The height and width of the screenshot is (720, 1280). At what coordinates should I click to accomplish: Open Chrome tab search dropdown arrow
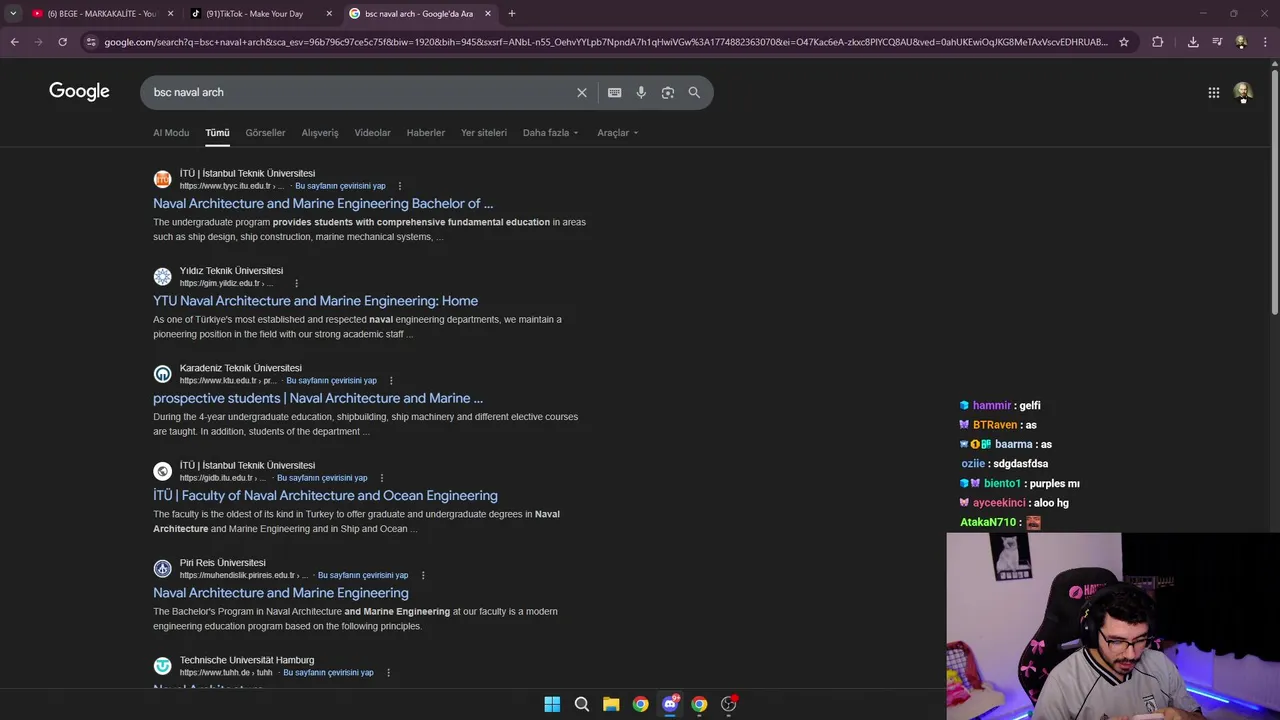tap(13, 13)
